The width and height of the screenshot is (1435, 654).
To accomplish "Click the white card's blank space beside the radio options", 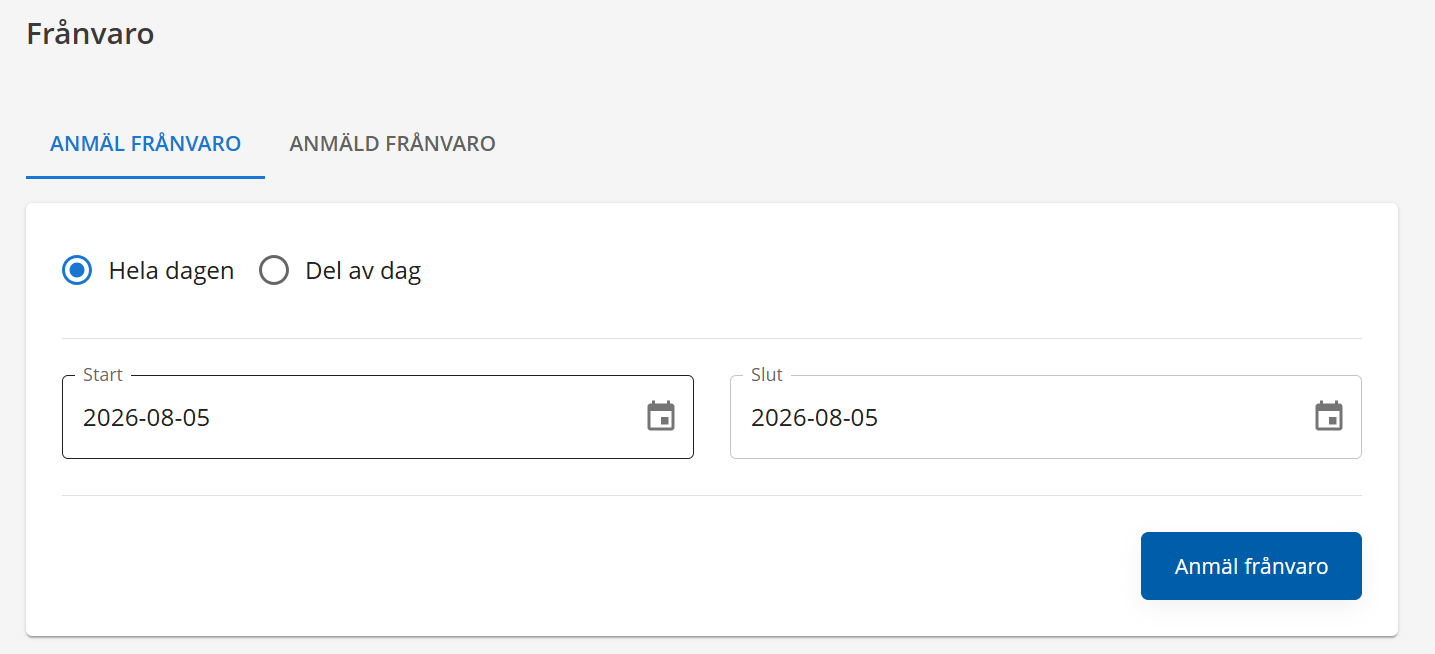I will pyautogui.click(x=890, y=270).
